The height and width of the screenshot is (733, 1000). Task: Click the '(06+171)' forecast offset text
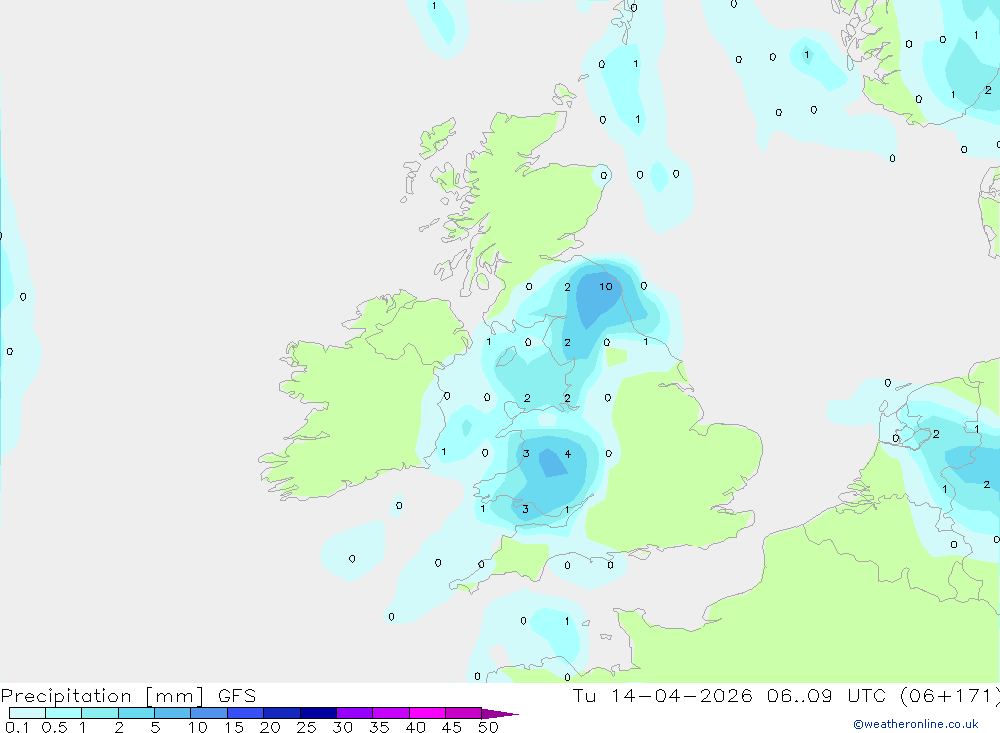[x=950, y=696]
